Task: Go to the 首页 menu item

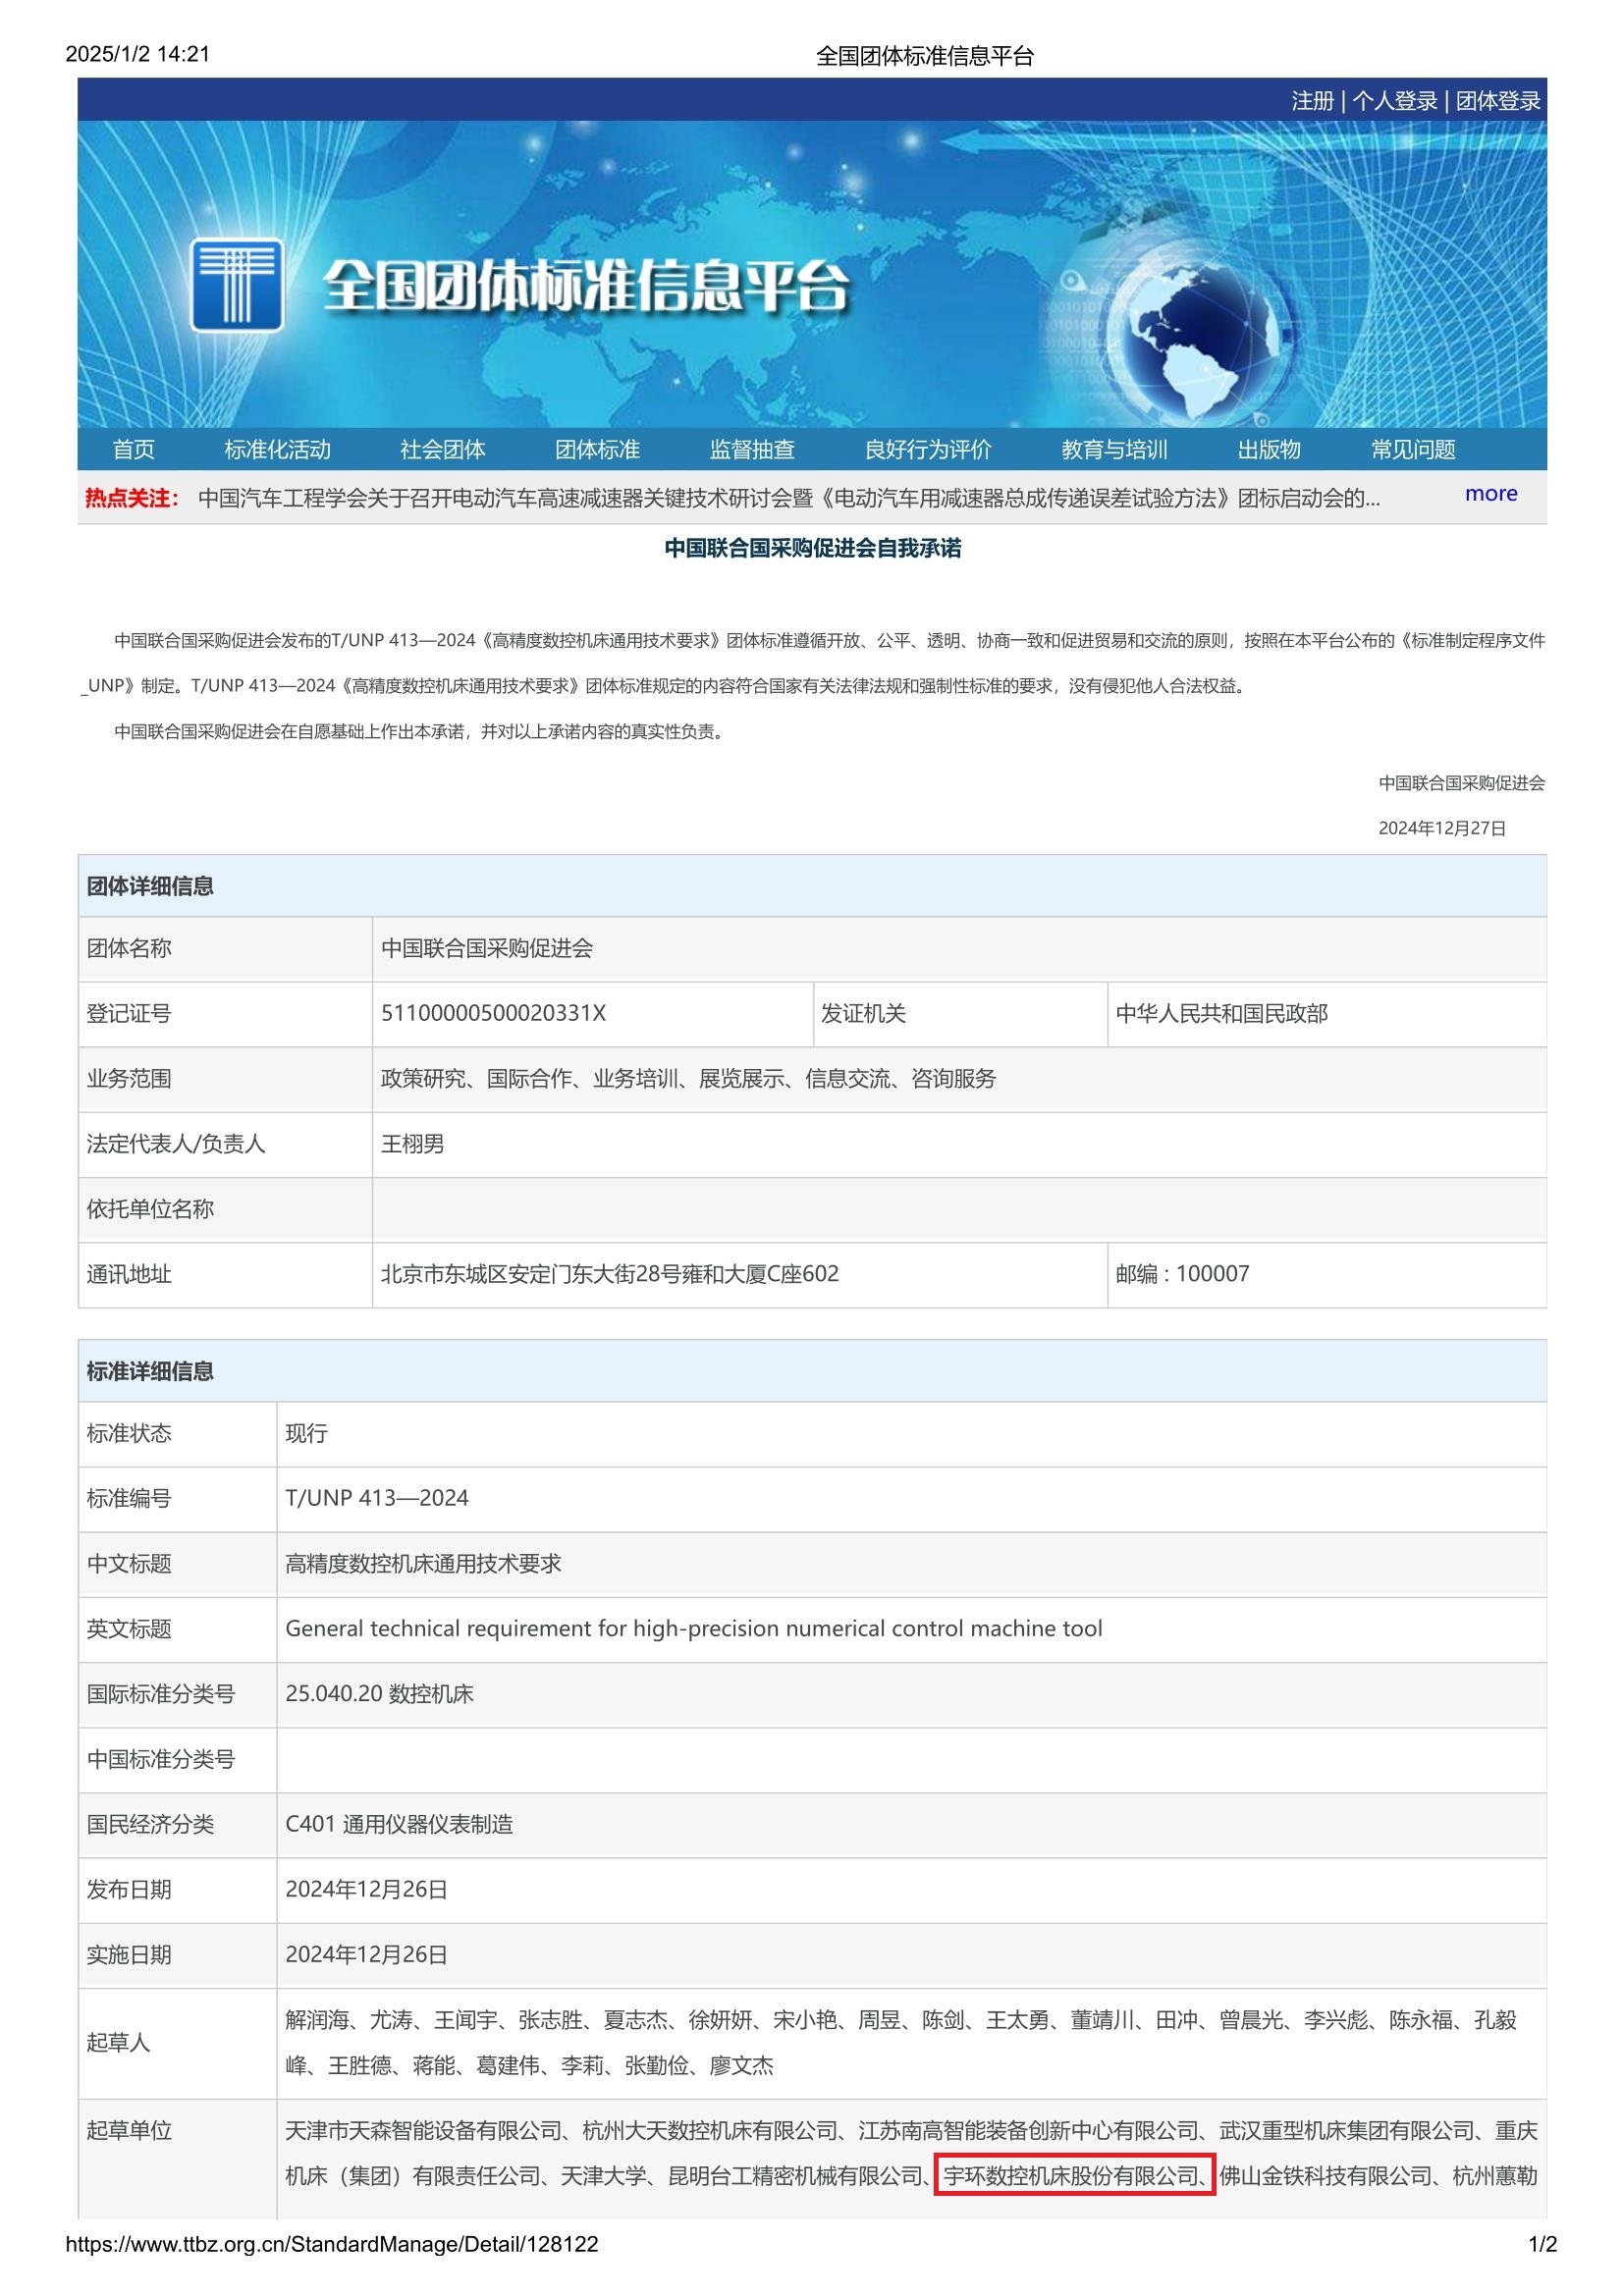Action: tap(134, 450)
